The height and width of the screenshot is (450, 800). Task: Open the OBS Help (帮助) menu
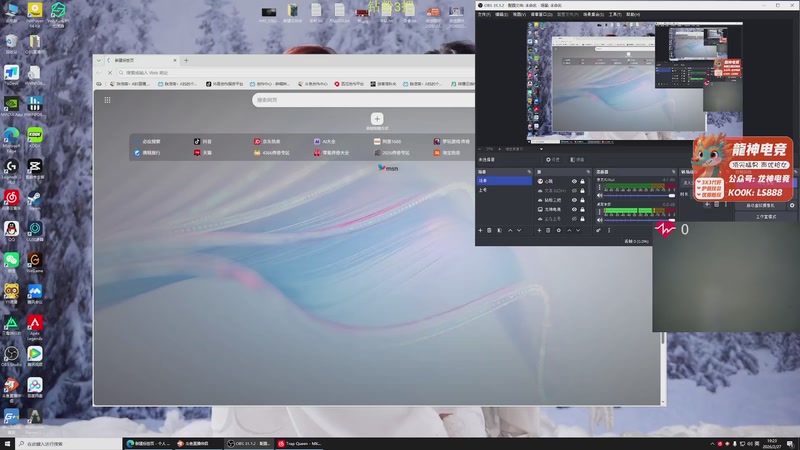[633, 14]
